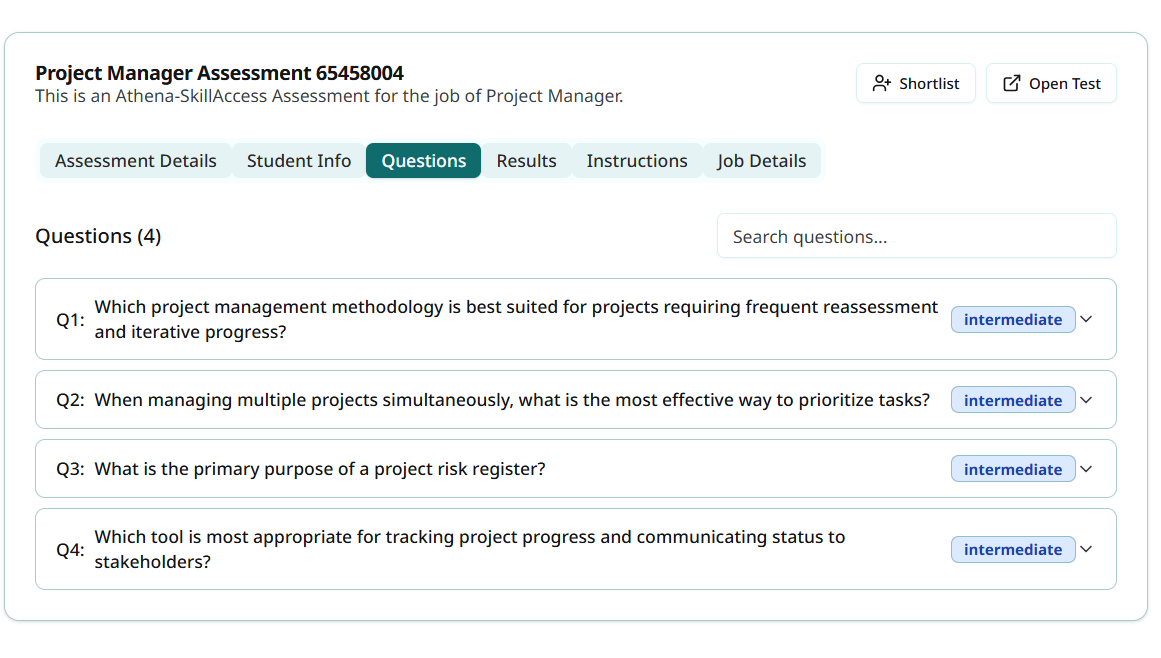
Task: Open the Student Info tab
Action: click(x=299, y=161)
